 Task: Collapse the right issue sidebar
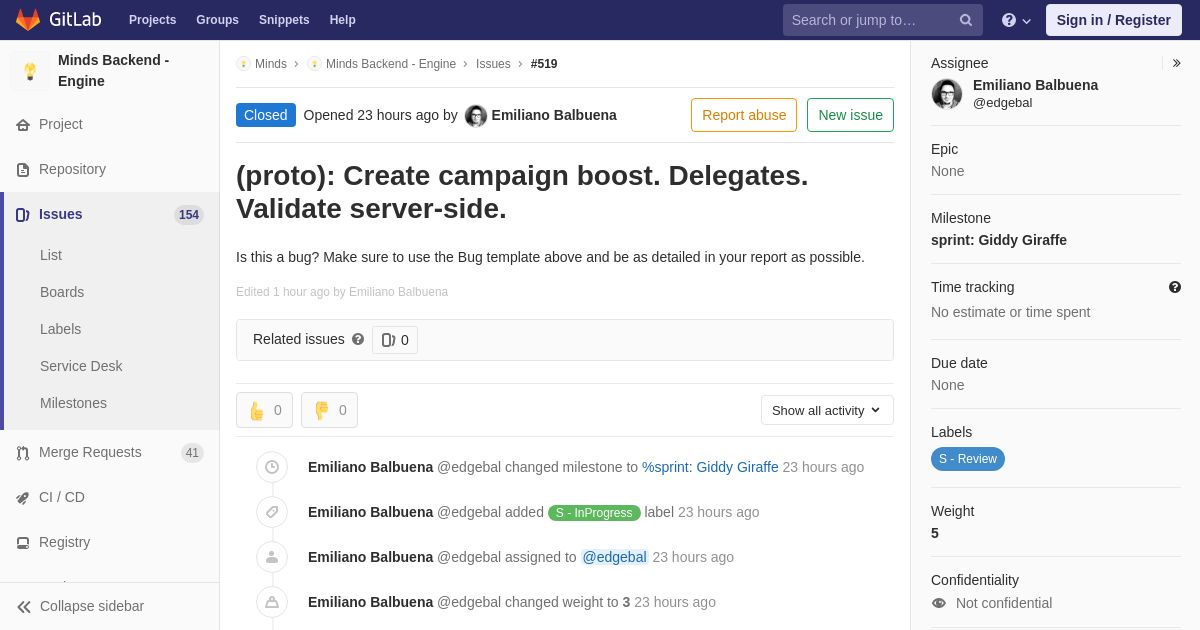1176,63
